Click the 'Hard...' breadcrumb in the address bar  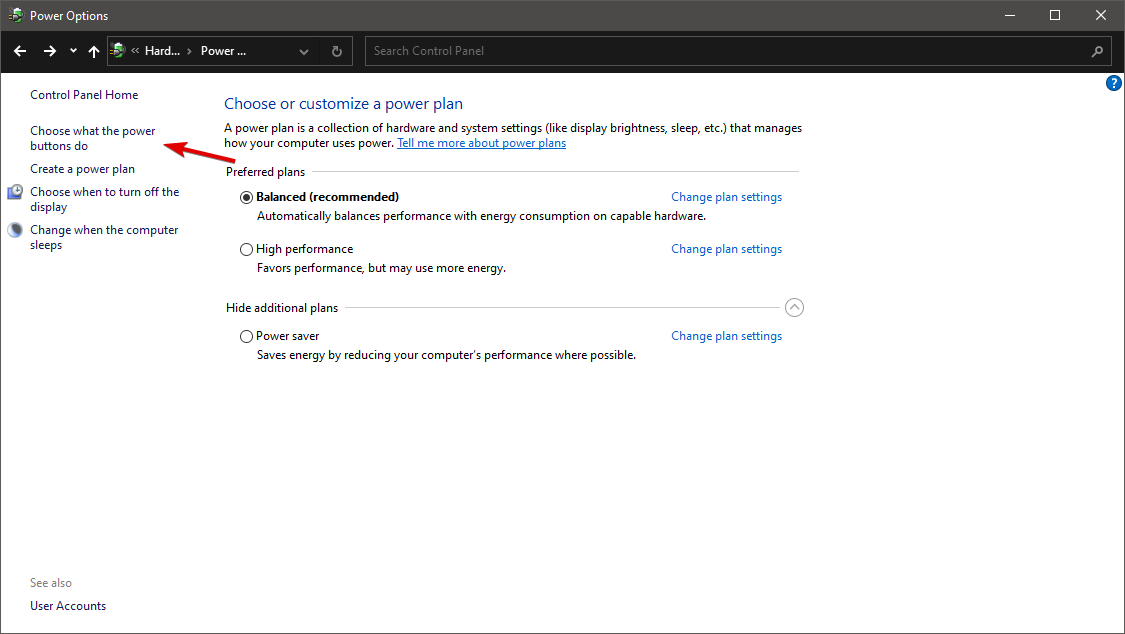pyautogui.click(x=162, y=51)
